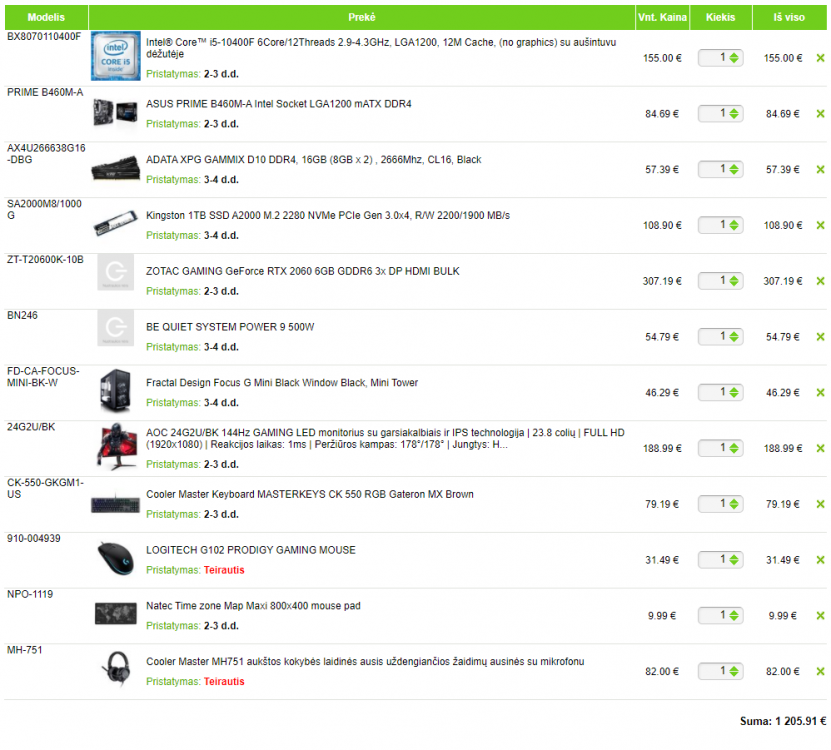Click the Modelis column header
831x750 pixels.
click(46, 17)
